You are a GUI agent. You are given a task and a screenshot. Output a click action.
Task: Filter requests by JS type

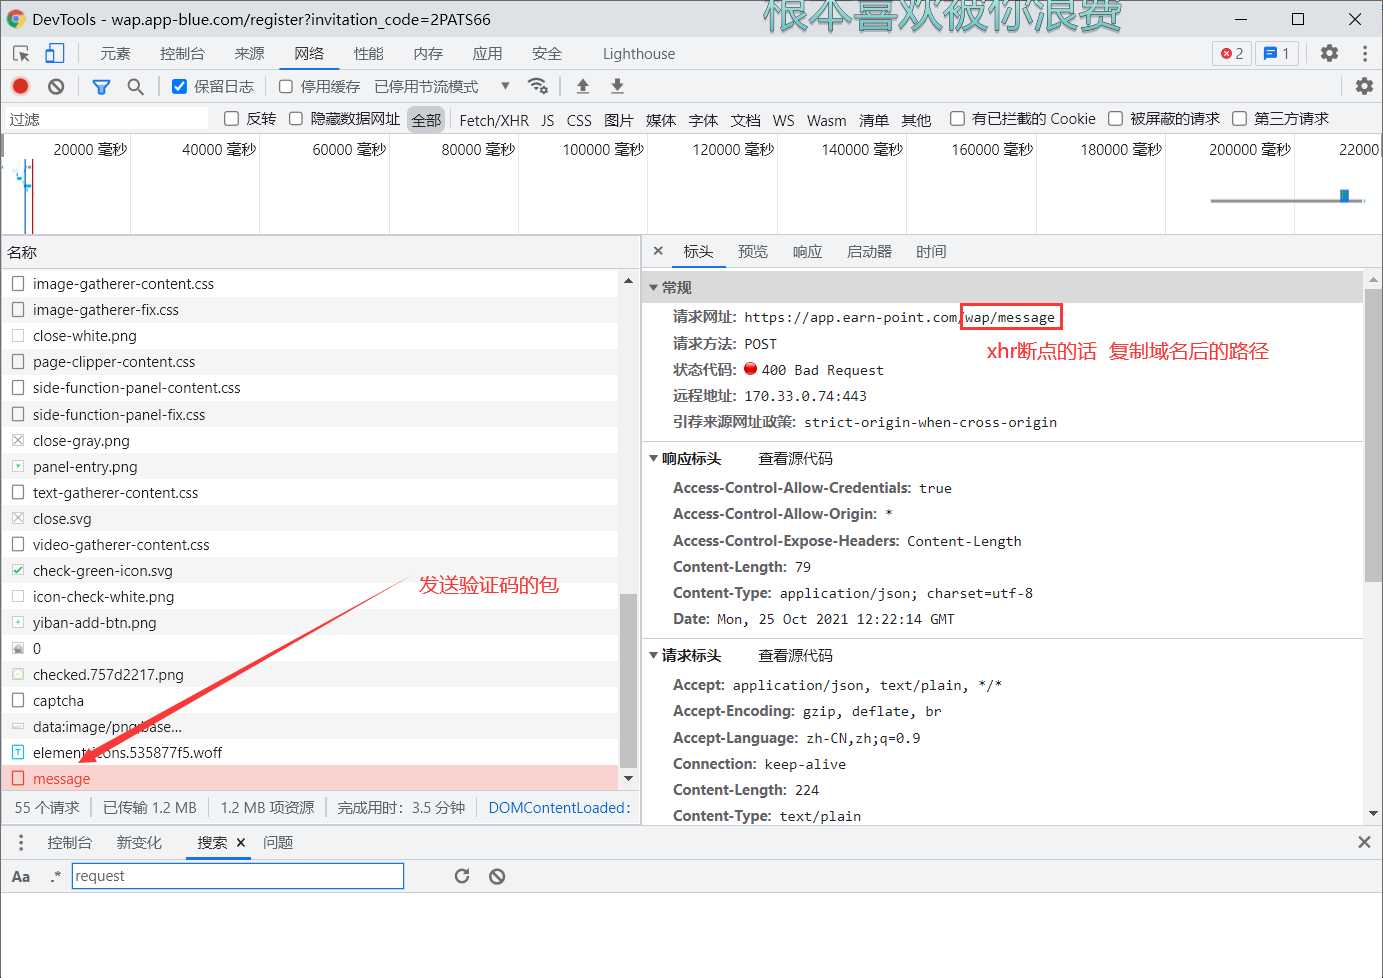click(548, 120)
